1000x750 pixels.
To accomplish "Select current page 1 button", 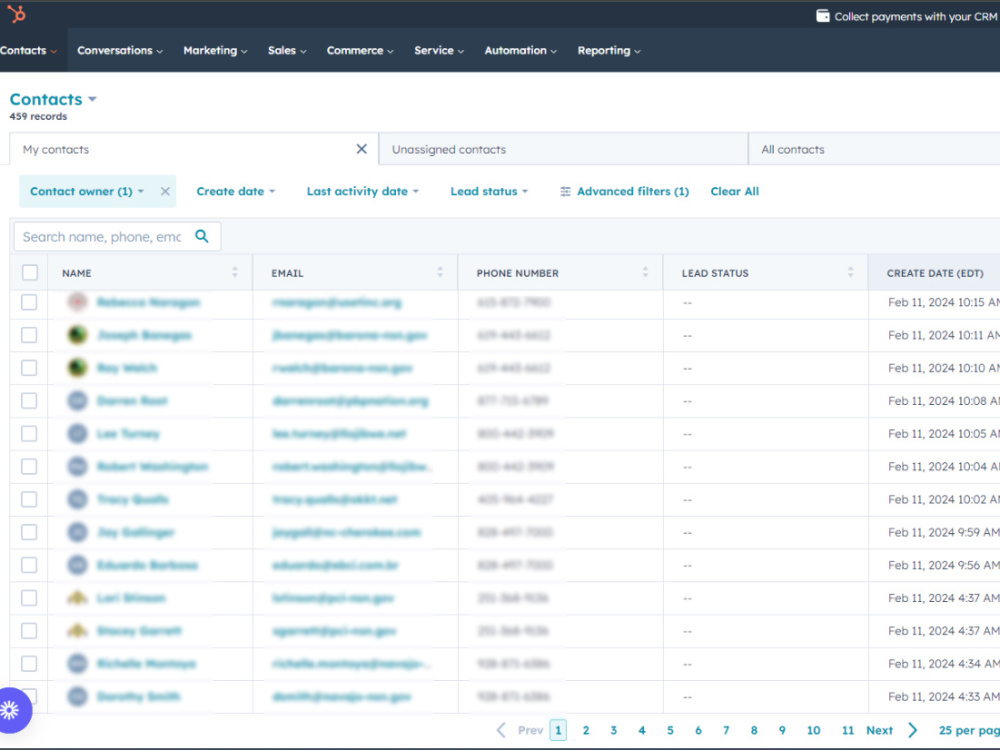I will click(x=558, y=730).
